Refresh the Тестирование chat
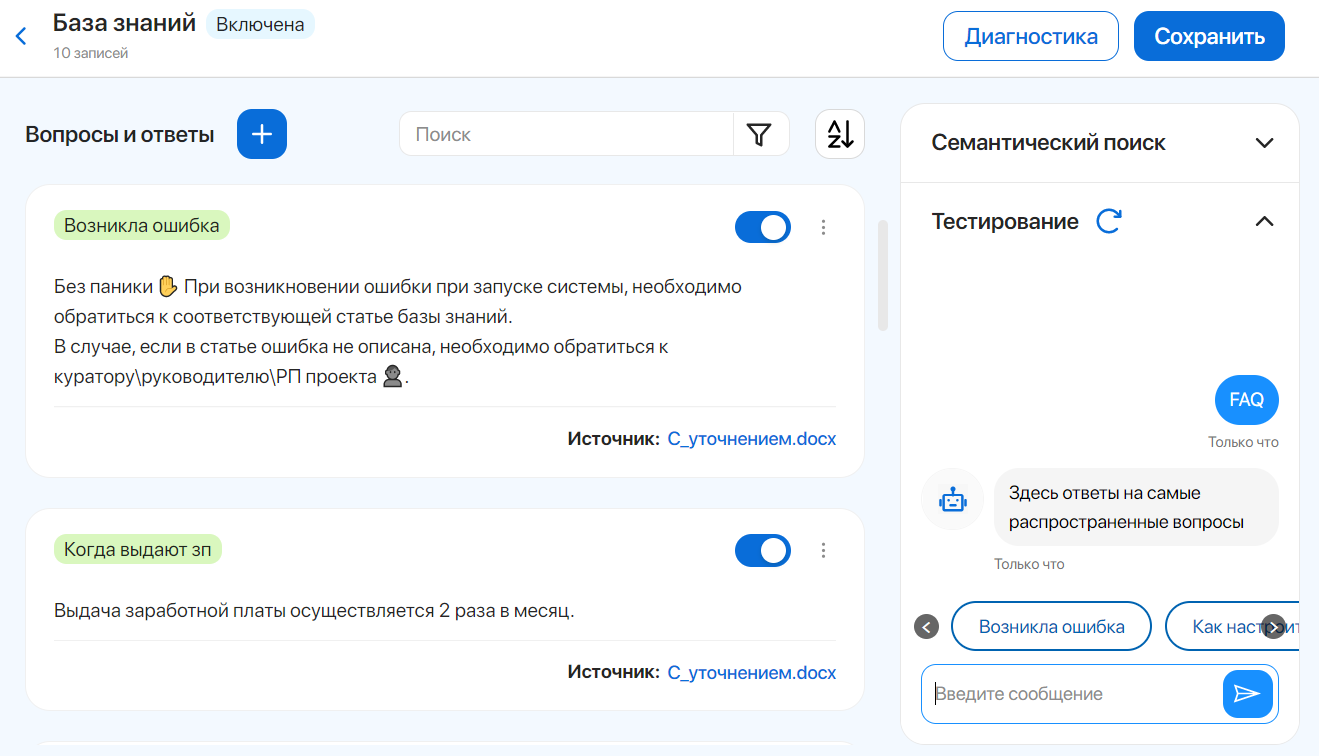 1108,221
